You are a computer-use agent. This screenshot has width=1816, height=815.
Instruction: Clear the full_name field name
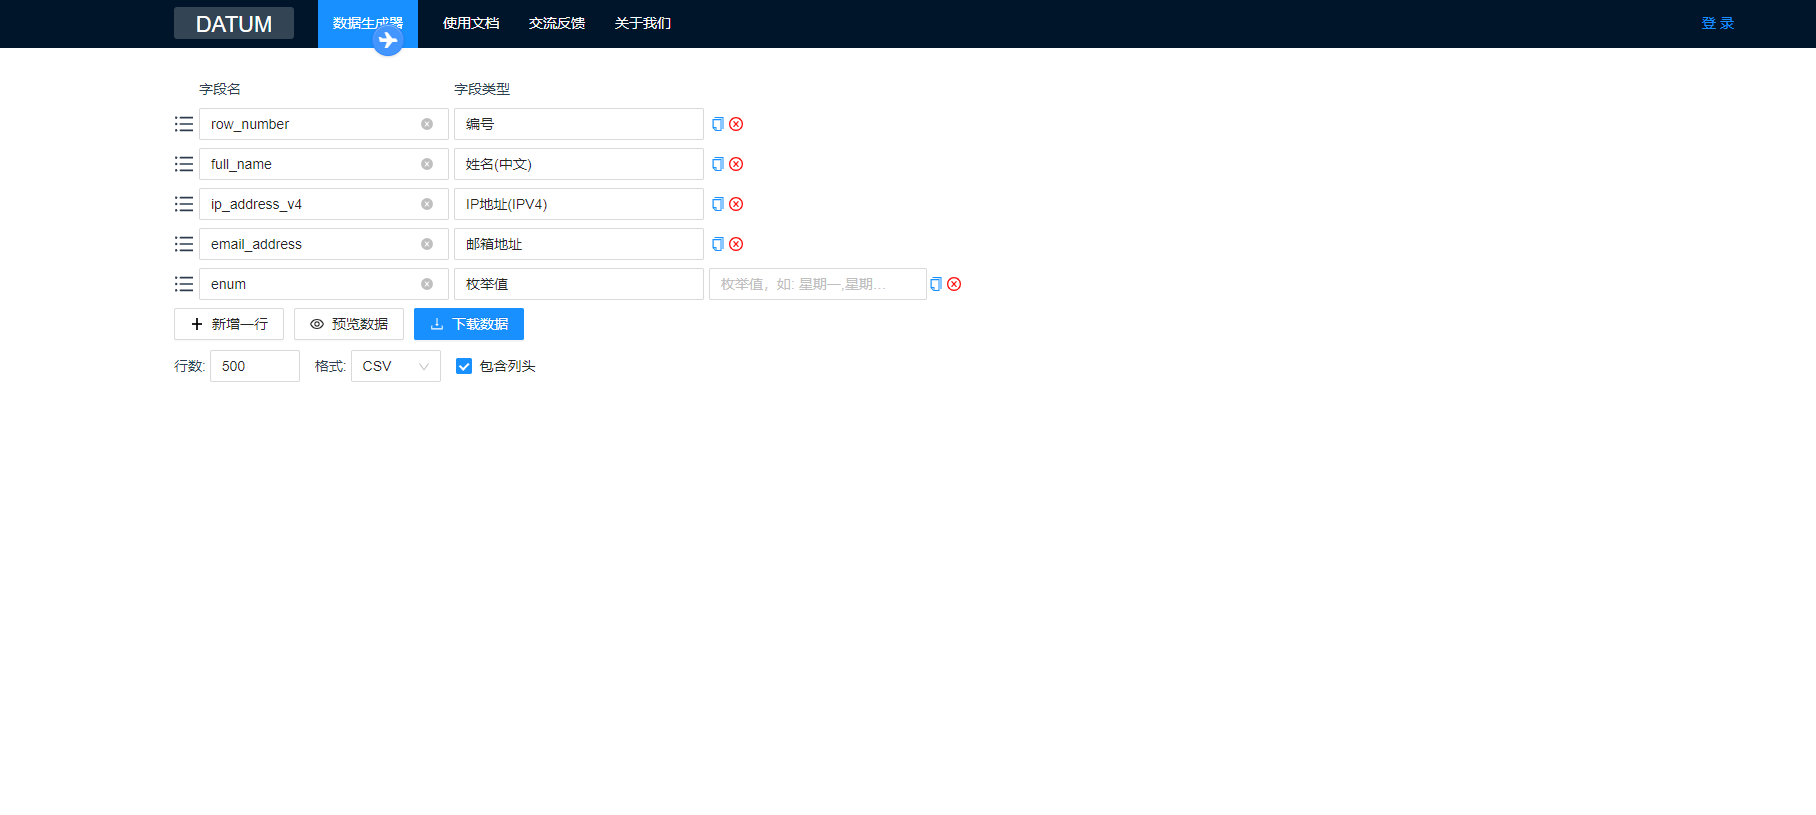[427, 164]
